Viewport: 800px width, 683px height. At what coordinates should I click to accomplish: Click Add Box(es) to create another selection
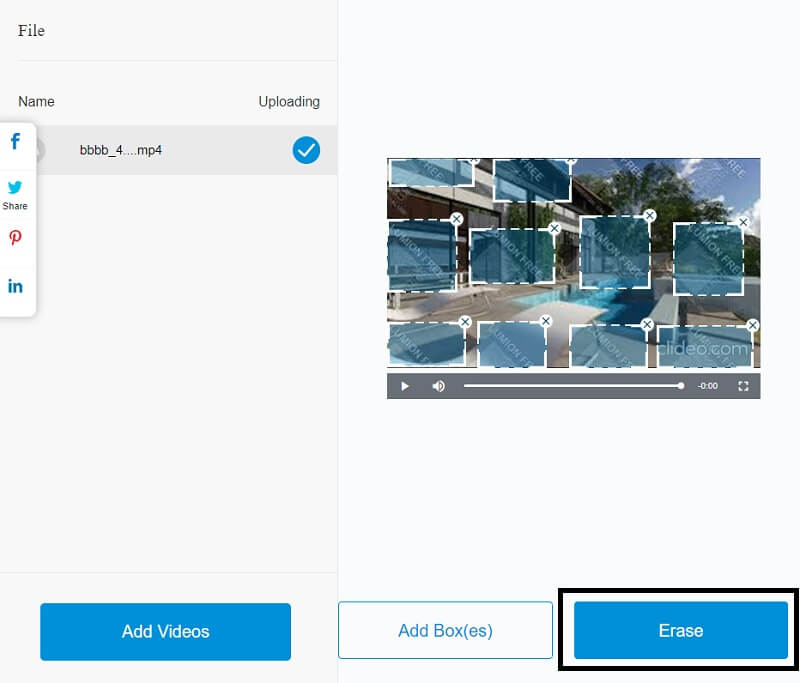(445, 630)
